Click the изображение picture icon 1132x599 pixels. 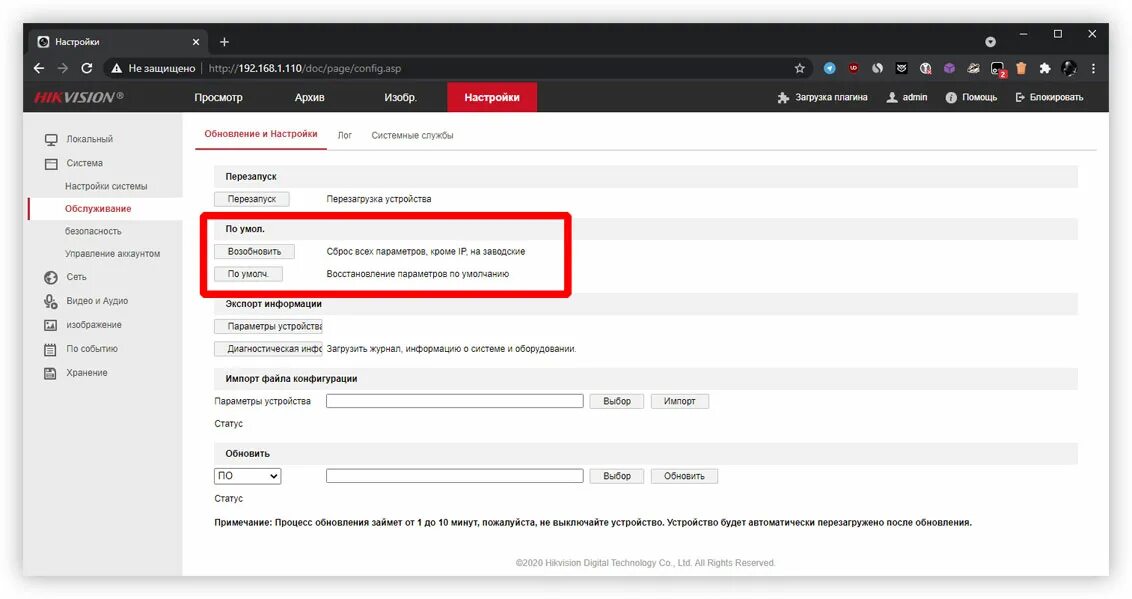pyautogui.click(x=51, y=325)
